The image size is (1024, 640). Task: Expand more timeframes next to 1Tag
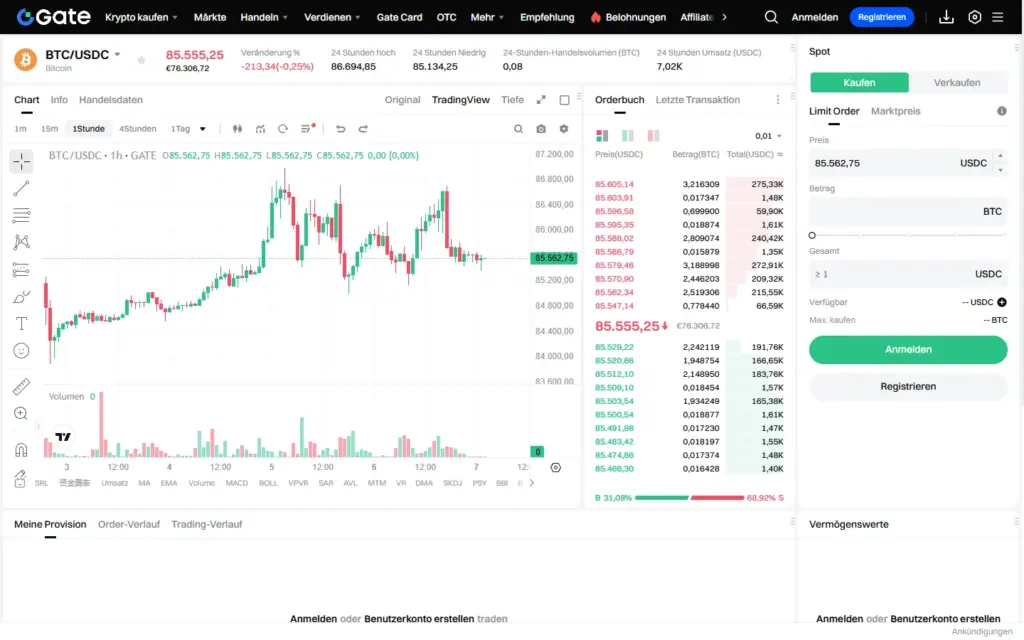click(x=202, y=129)
